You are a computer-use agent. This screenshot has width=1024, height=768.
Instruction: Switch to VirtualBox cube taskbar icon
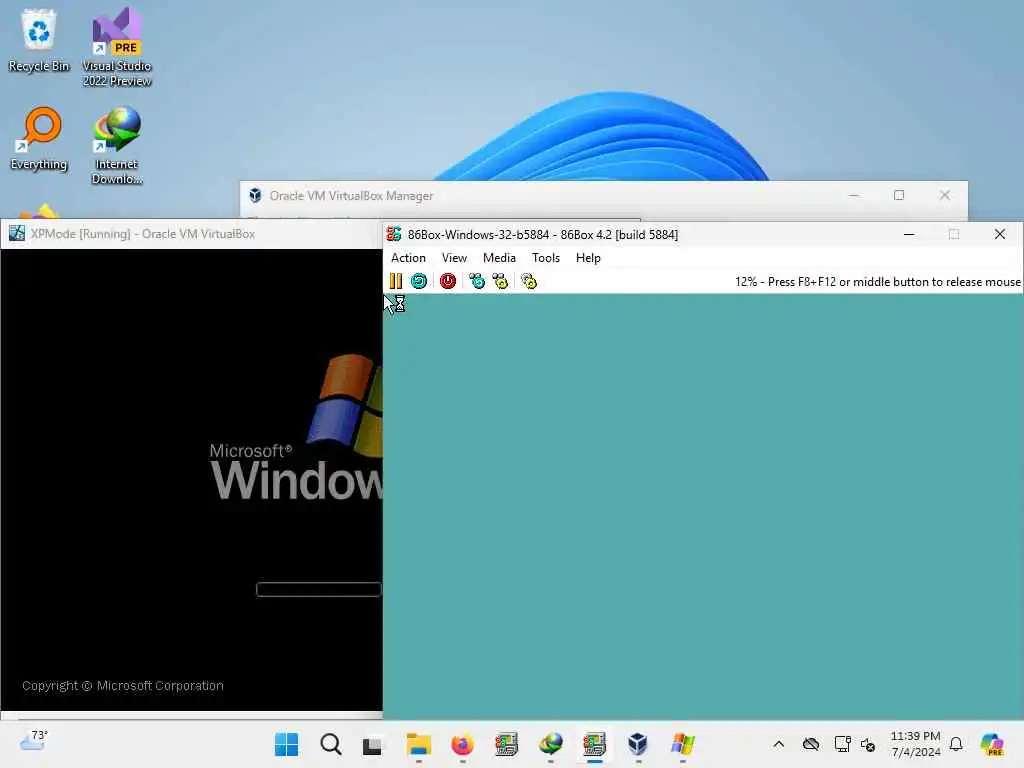pos(638,744)
